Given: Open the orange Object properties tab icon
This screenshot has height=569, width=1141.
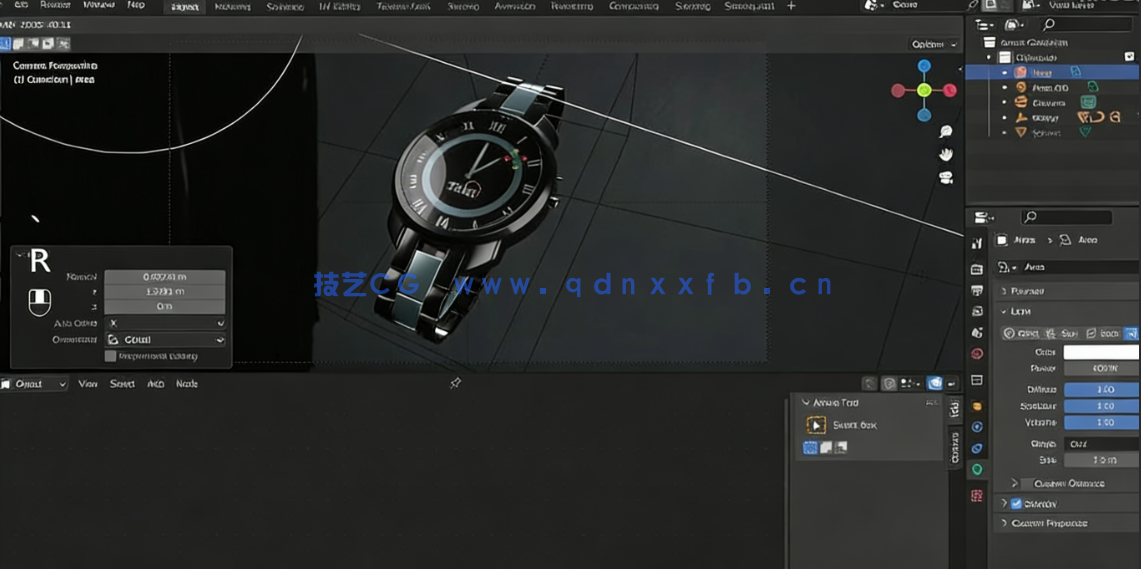Looking at the screenshot, I should coord(977,405).
